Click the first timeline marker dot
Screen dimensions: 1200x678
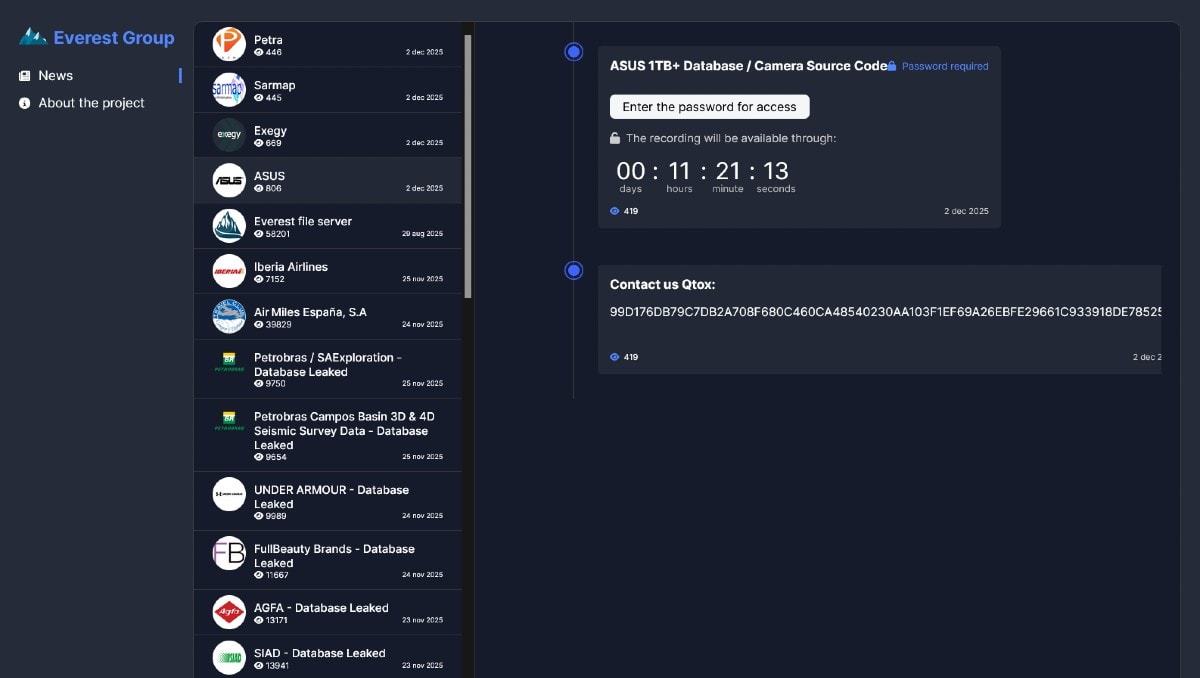[x=574, y=51]
